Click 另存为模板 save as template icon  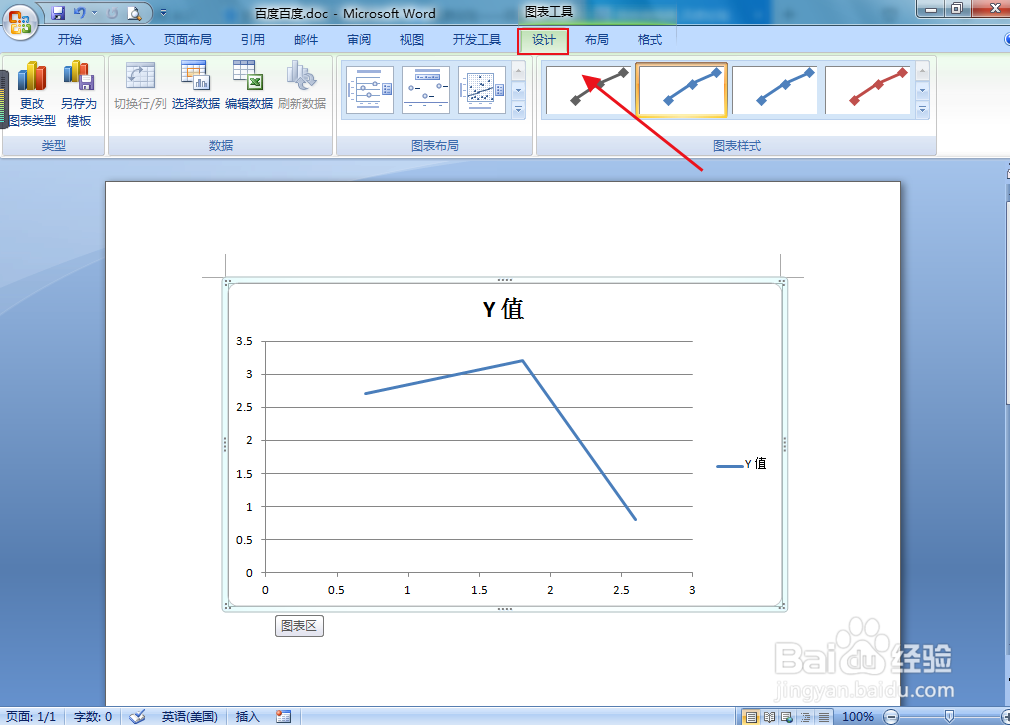click(79, 94)
